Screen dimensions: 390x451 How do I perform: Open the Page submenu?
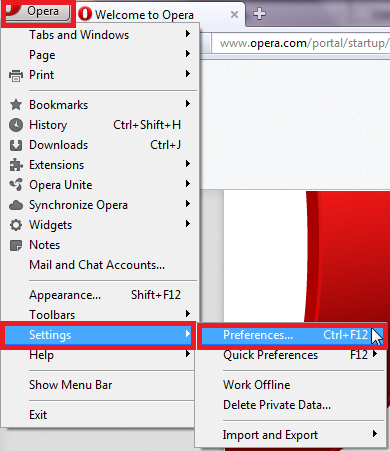pyautogui.click(x=100, y=55)
